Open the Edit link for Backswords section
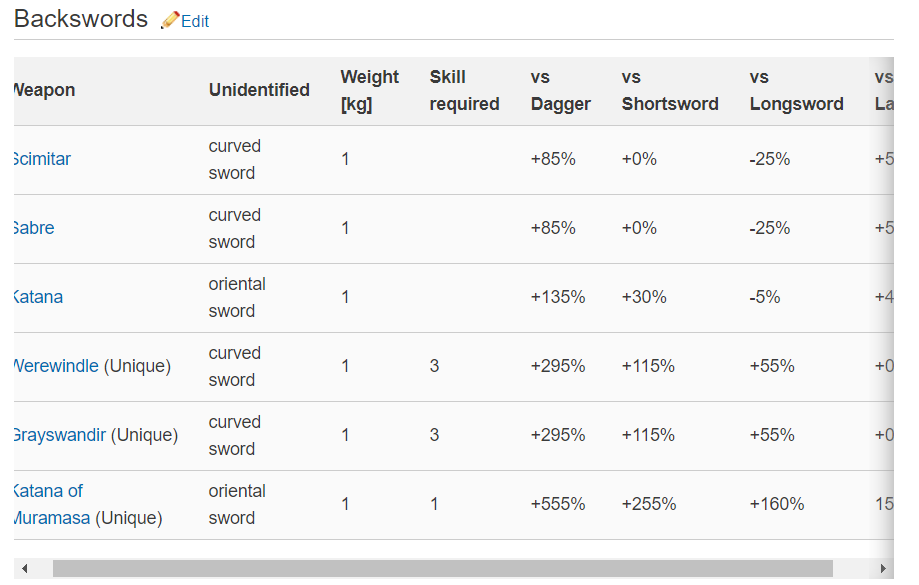 click(195, 21)
